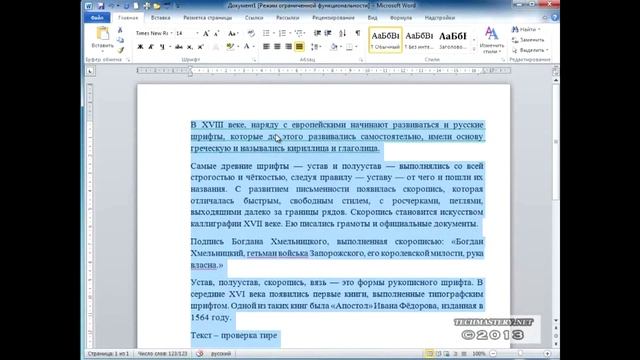
Task: Click the open folder icon in quick access toolbar
Action: click(157, 6)
